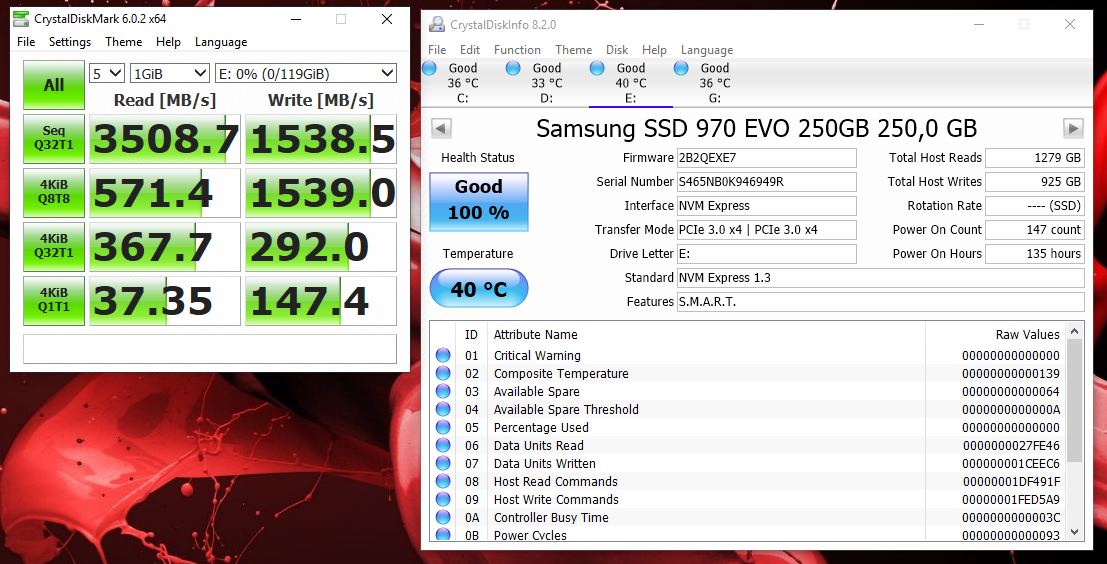1107x564 pixels.
Task: Open the Function menu in CrystalDiskInfo
Action: coord(517,50)
